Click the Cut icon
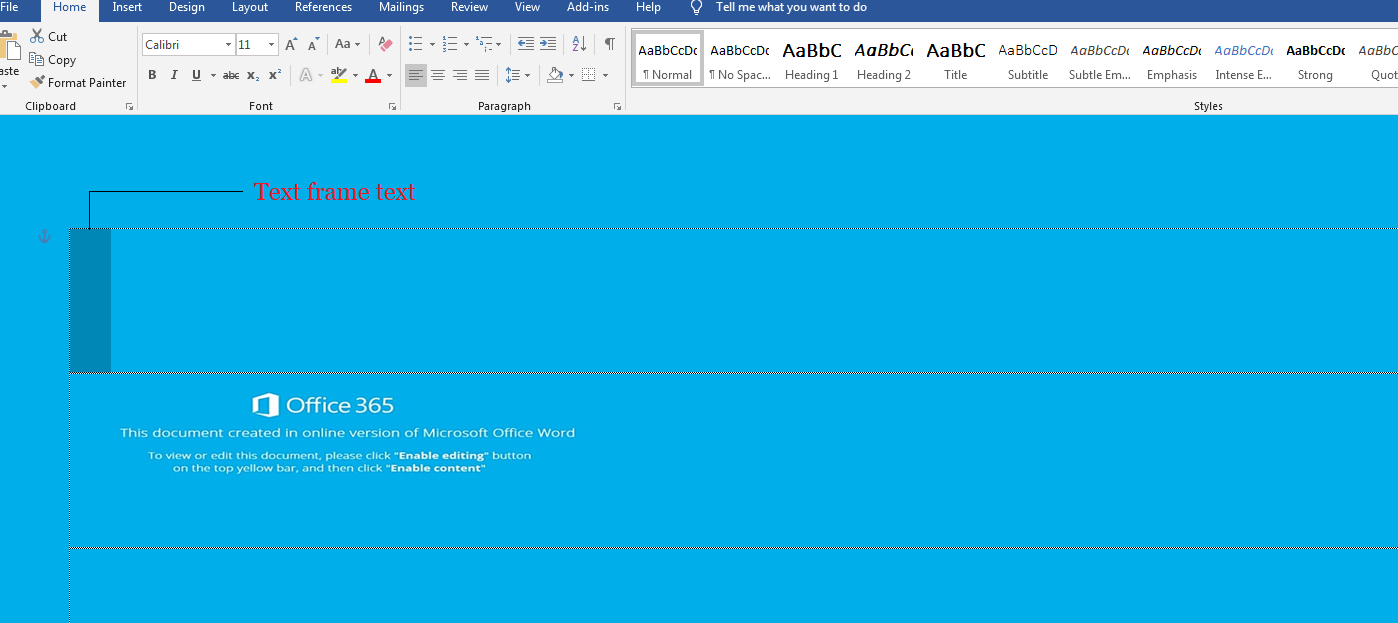Image resolution: width=1398 pixels, height=623 pixels. (37, 36)
